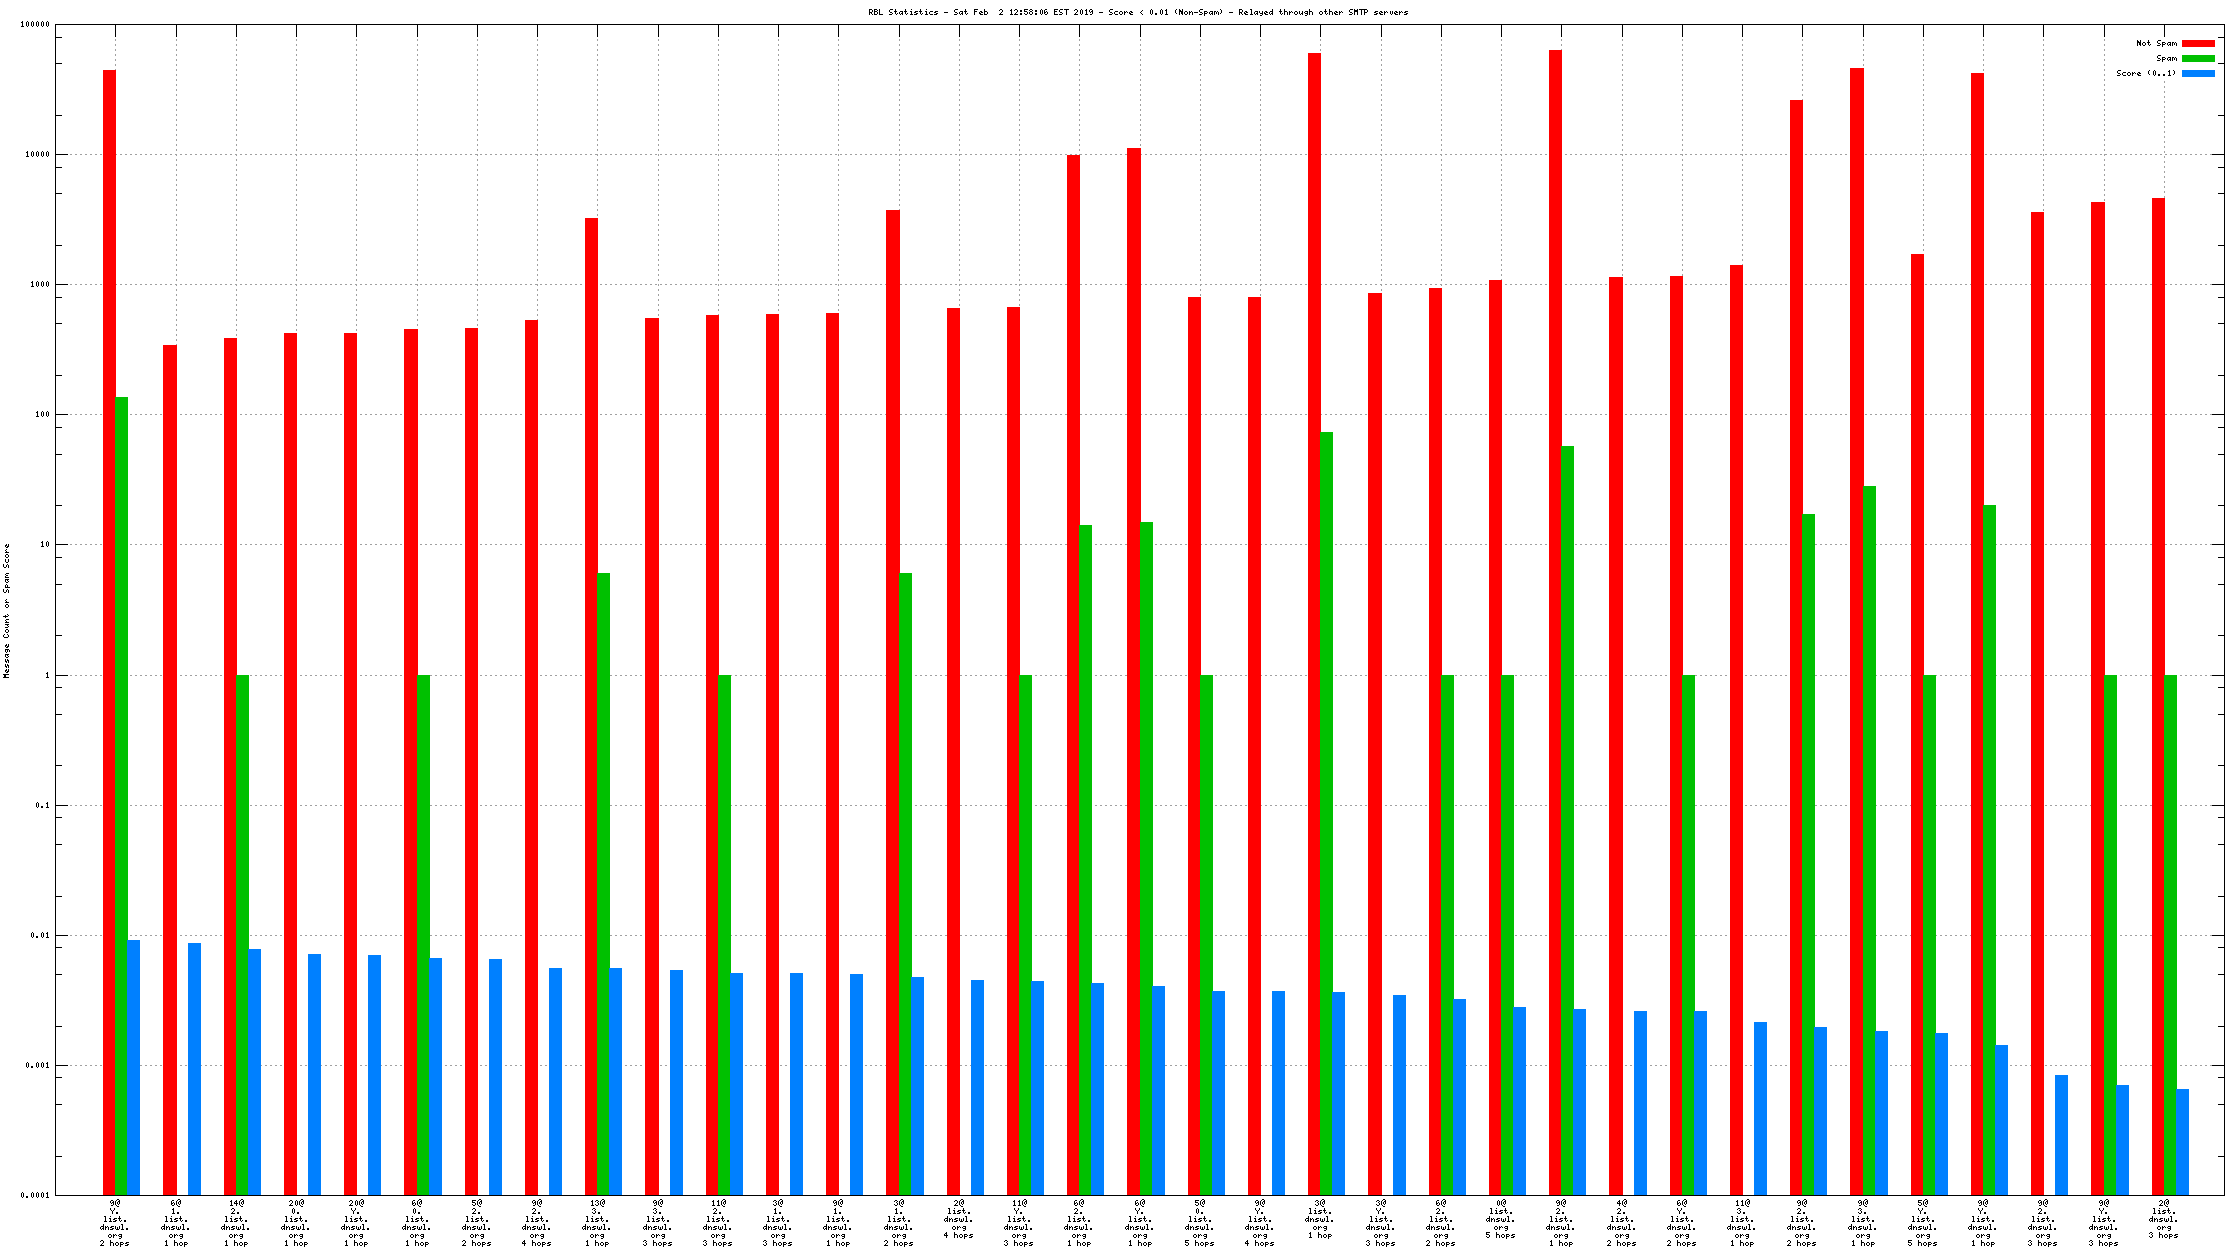Click the '0@ list.dnswl.org 5 hops' x-axis label
This screenshot has width=2240, height=1260.
pos(1501,1219)
